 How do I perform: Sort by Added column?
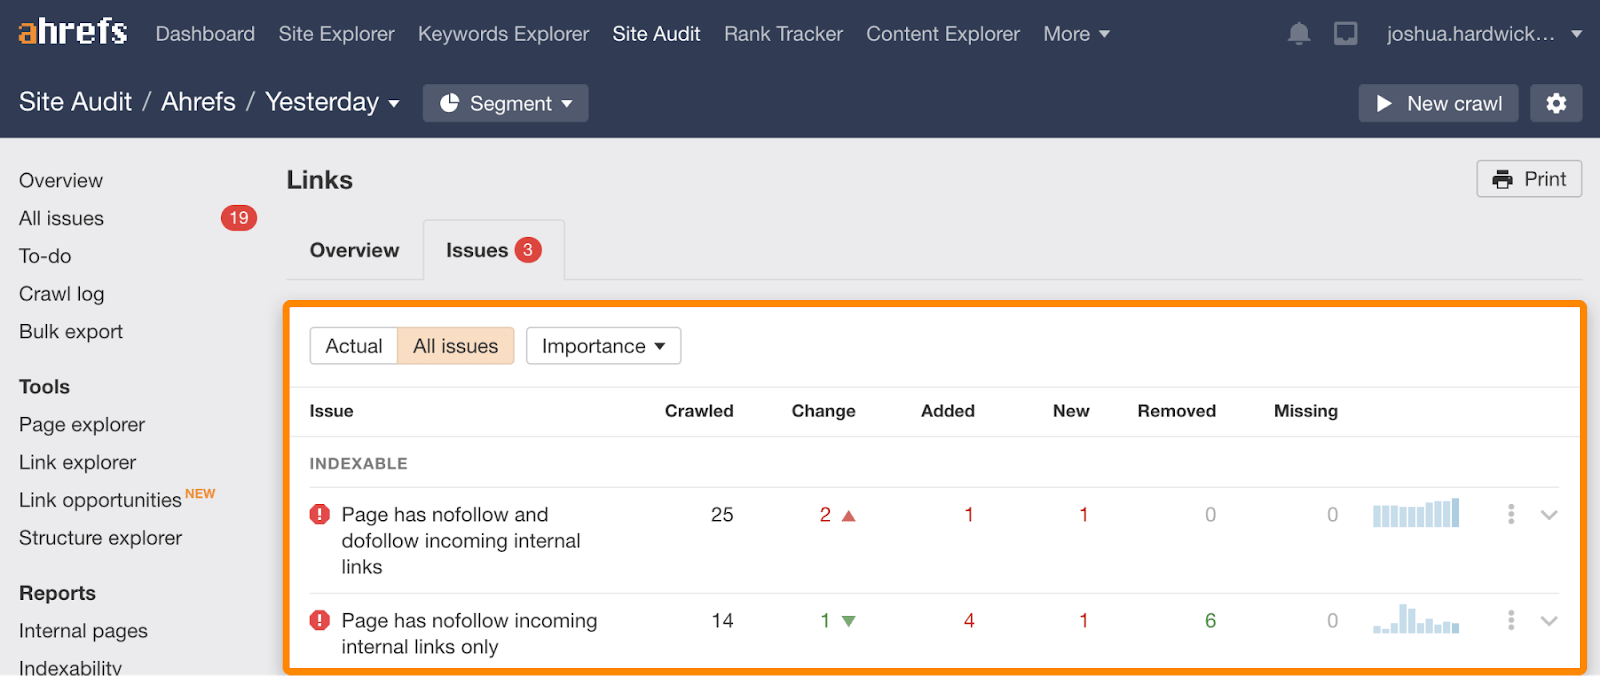pyautogui.click(x=947, y=411)
